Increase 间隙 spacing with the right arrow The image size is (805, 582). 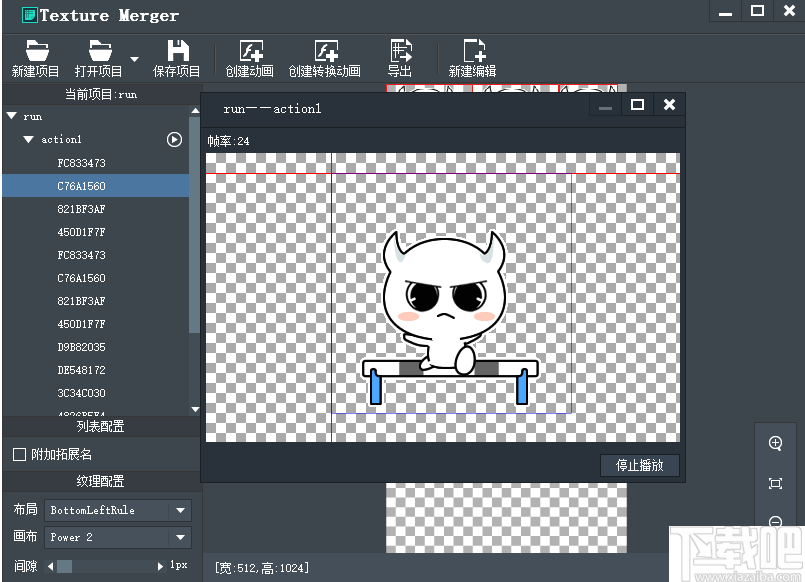pyautogui.click(x=158, y=565)
